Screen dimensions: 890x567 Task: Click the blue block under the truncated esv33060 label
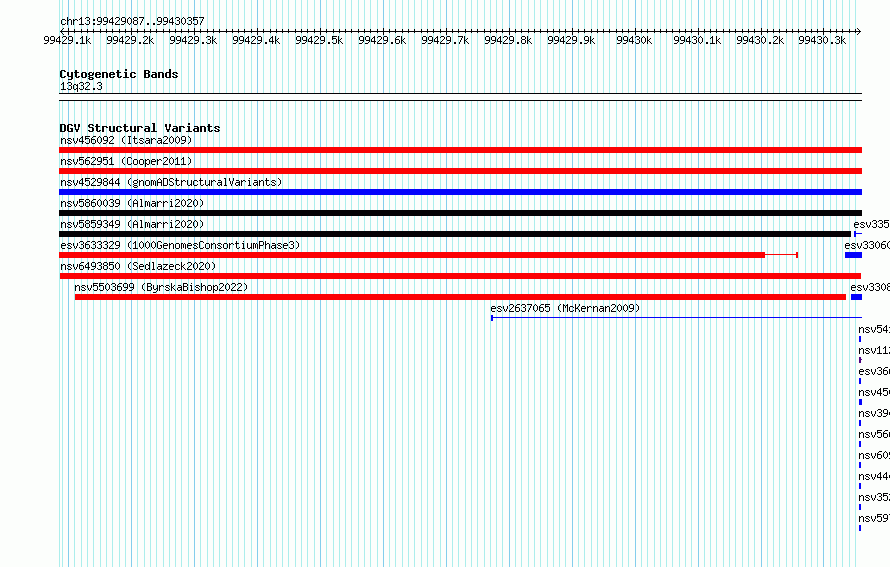tap(854, 255)
